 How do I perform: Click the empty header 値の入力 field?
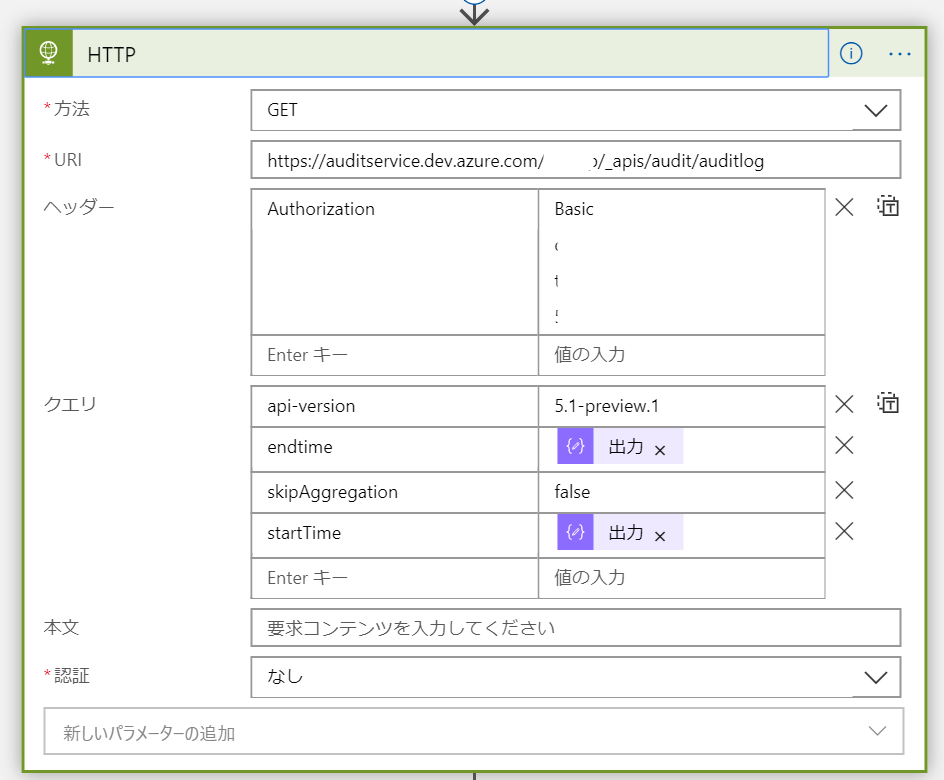(x=682, y=355)
